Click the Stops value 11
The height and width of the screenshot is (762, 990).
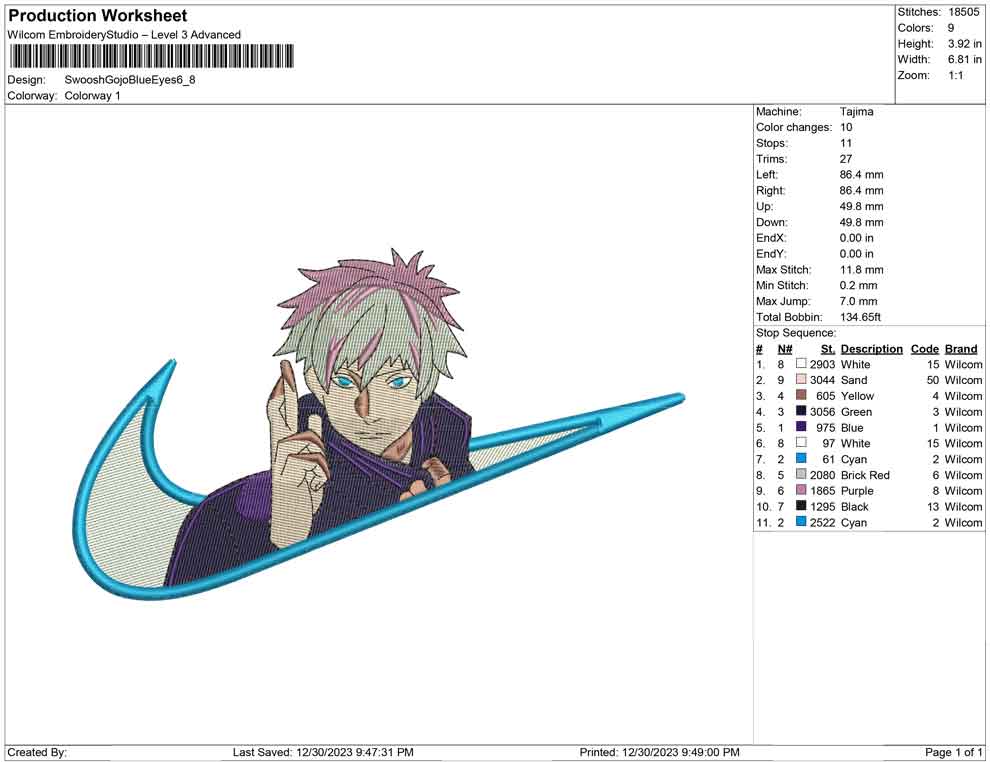tap(846, 143)
